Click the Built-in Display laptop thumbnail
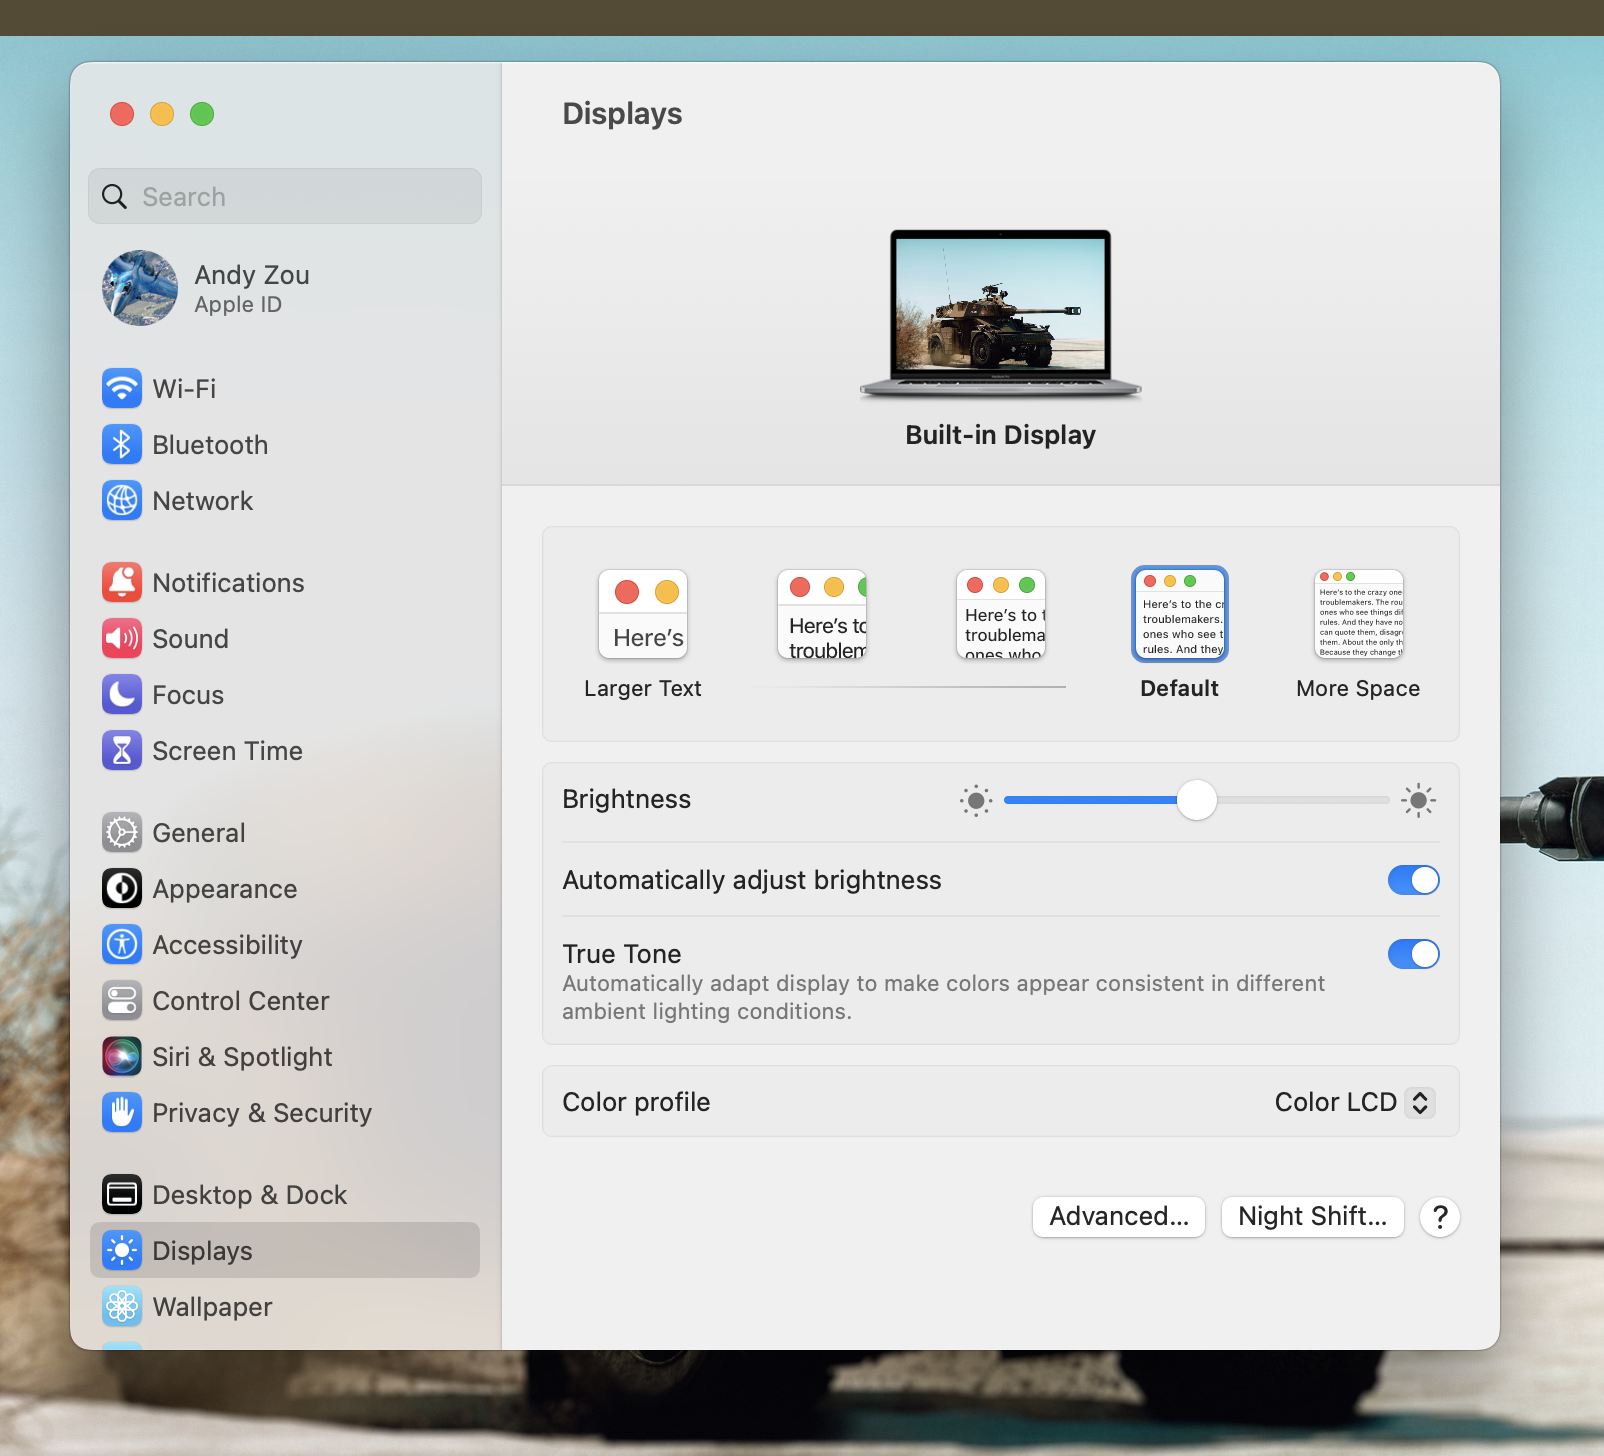This screenshot has height=1456, width=1604. (x=1000, y=314)
